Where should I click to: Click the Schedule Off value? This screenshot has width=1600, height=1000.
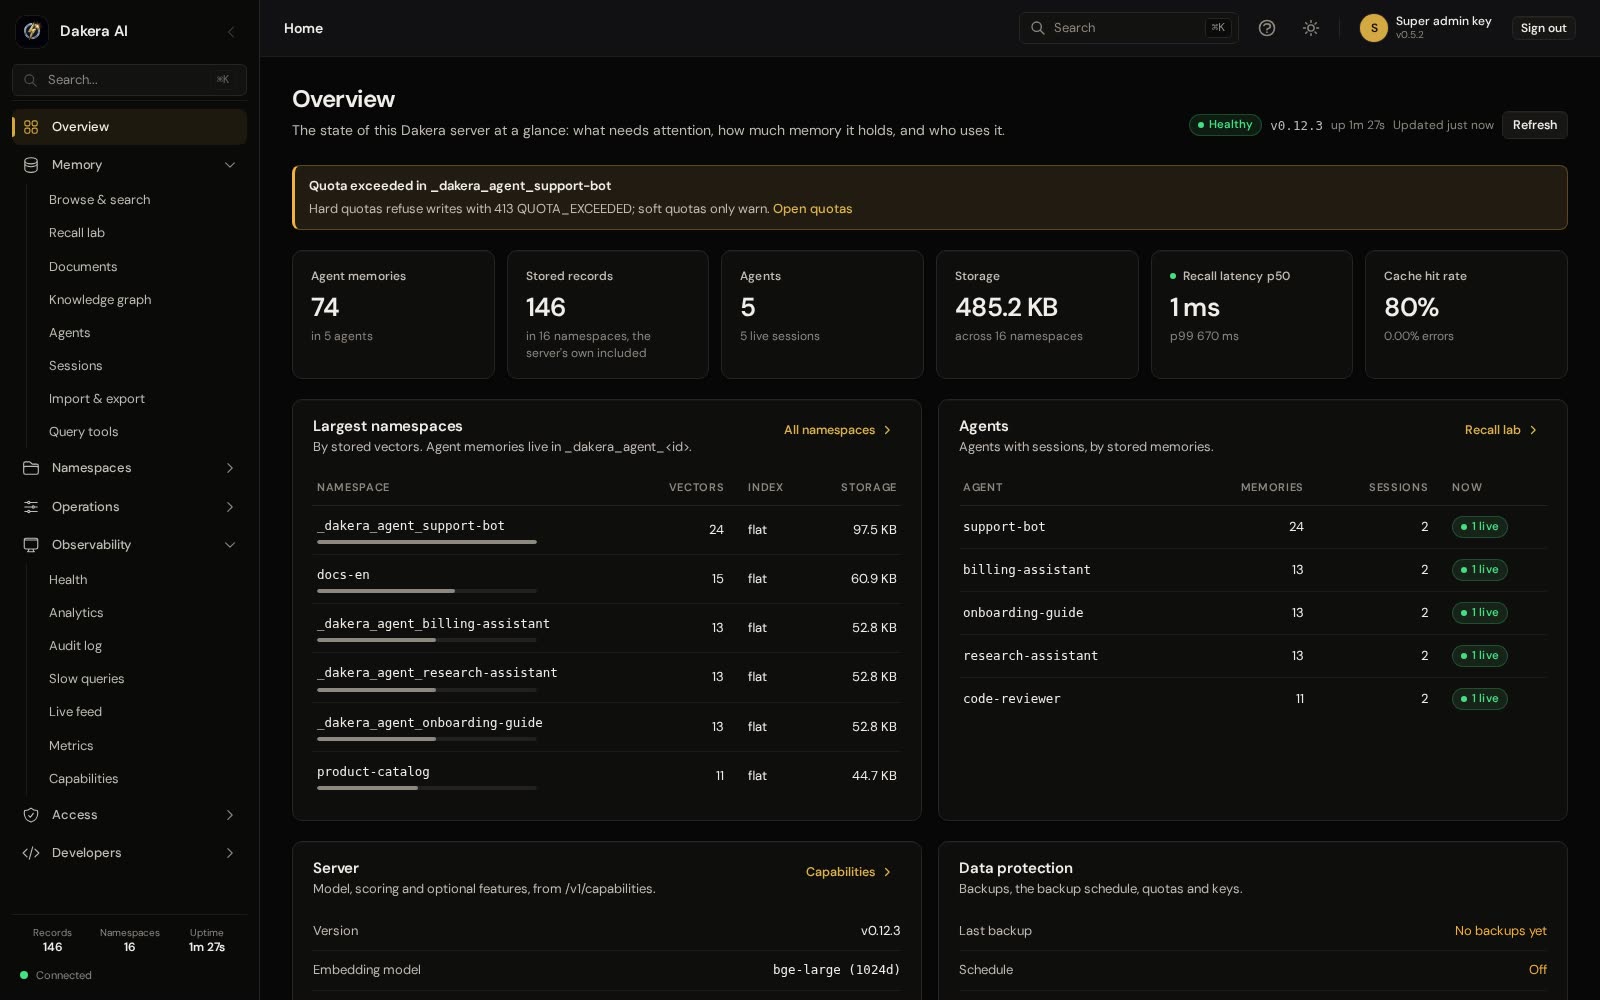(x=1537, y=970)
